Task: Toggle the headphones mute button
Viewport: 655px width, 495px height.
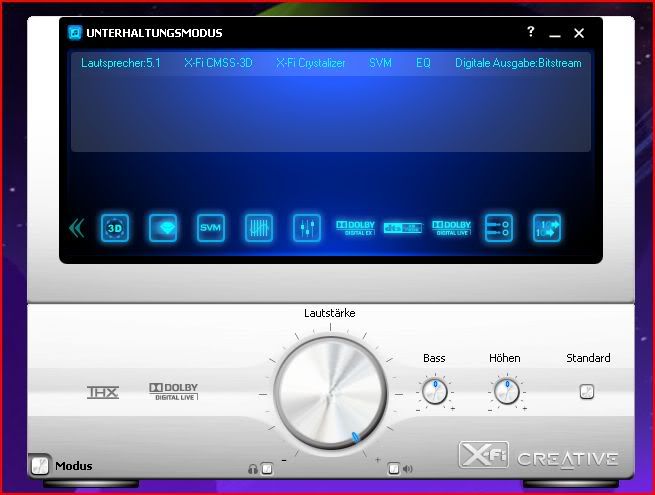Action: (x=267, y=469)
